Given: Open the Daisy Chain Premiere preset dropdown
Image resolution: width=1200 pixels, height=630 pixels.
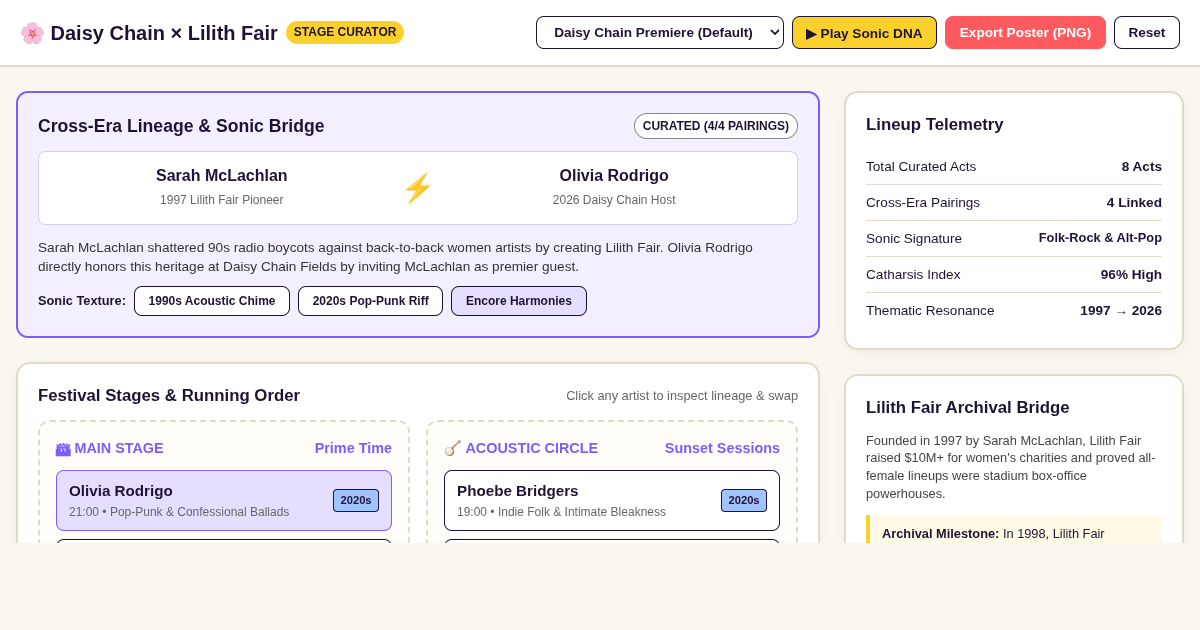Looking at the screenshot, I should point(660,32).
